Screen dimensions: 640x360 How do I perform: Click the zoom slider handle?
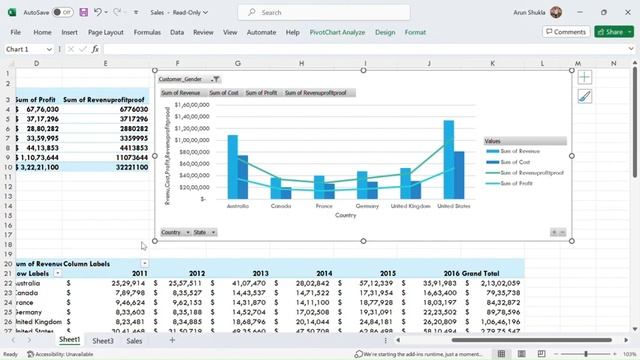(x=586, y=354)
